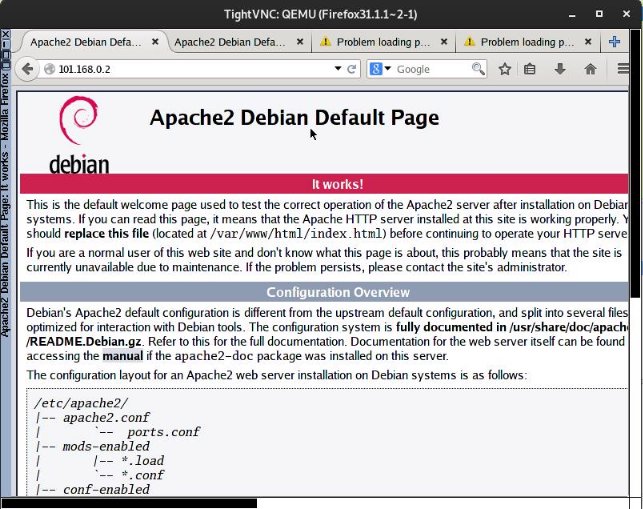Switch to first Problem loading page tab
Viewport: 643px width, 509px height.
tap(383, 42)
